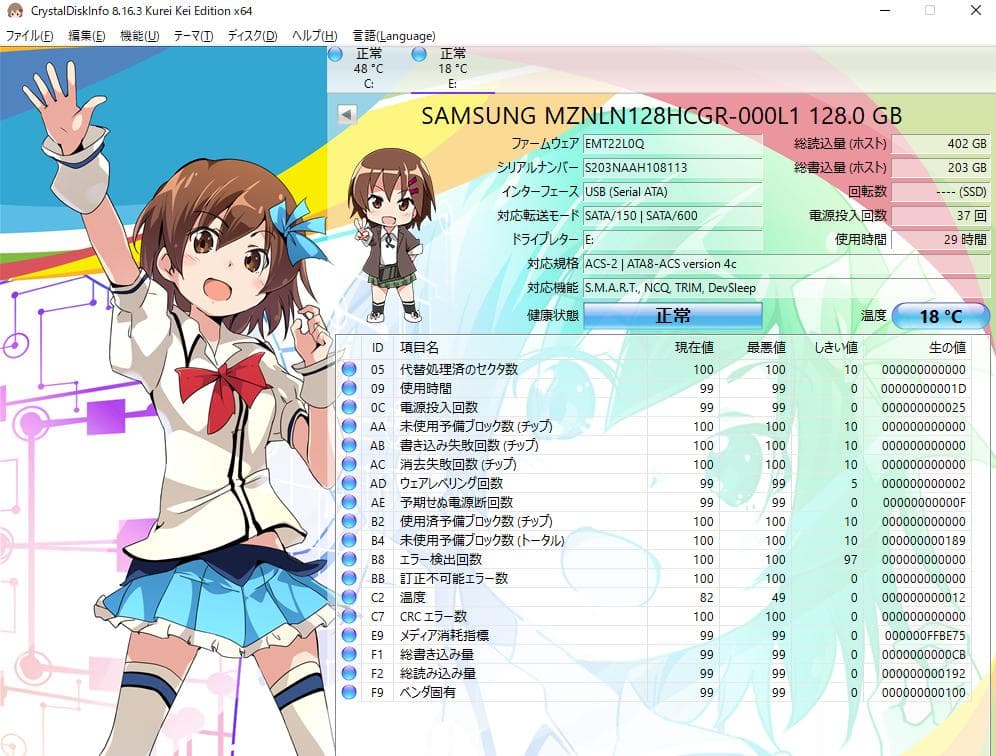The height and width of the screenshot is (756, 996).
Task: Click status orb for row AD ウェアレベリング回数
Action: click(x=349, y=483)
